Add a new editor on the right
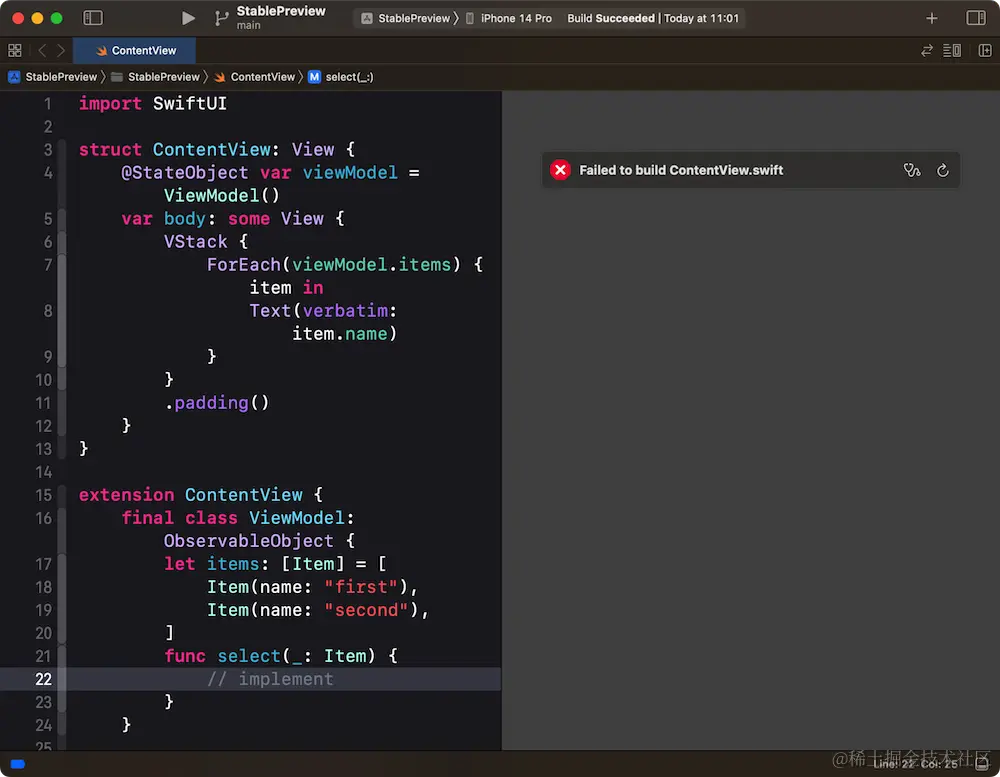The image size is (1000, 777). [x=985, y=50]
